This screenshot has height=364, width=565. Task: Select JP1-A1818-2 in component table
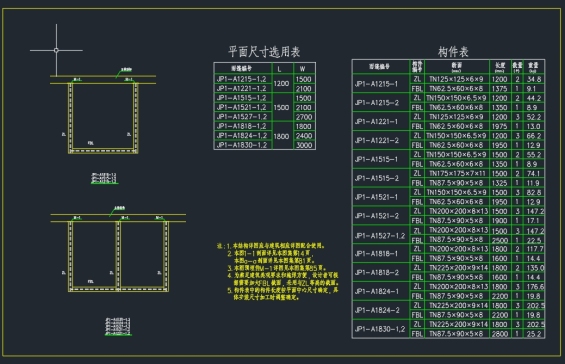[377, 272]
